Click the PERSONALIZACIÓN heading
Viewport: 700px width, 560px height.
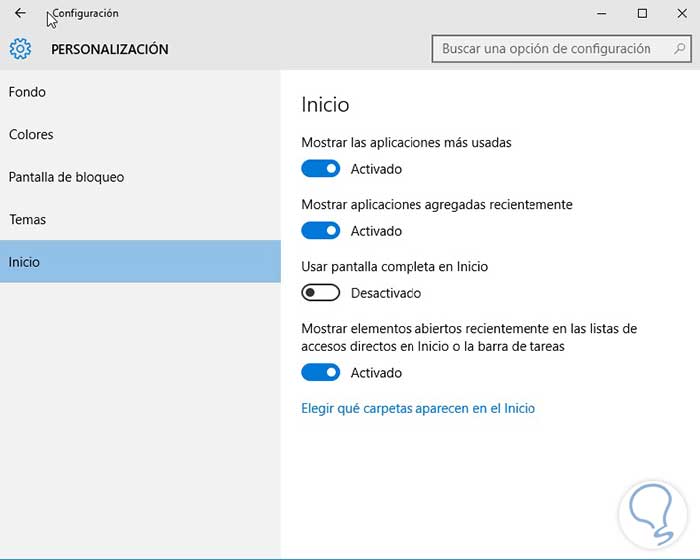click(x=110, y=49)
